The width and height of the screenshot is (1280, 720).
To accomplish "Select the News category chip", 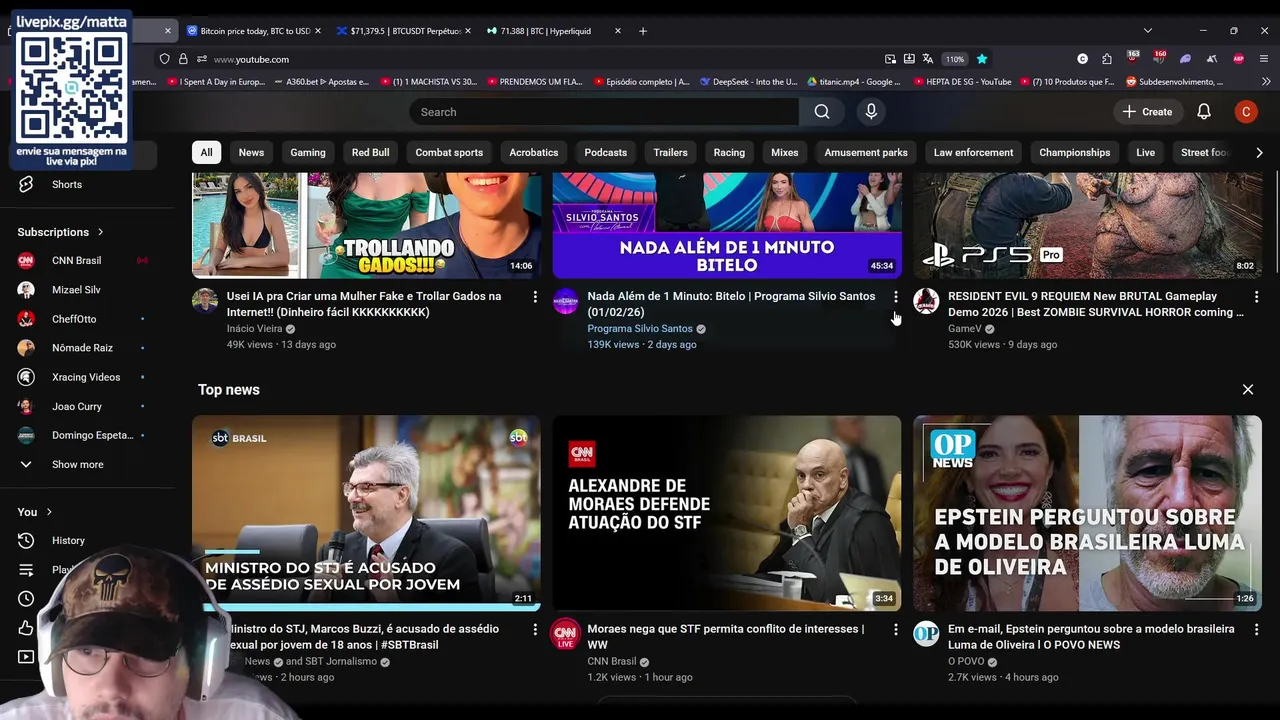I will tap(251, 153).
